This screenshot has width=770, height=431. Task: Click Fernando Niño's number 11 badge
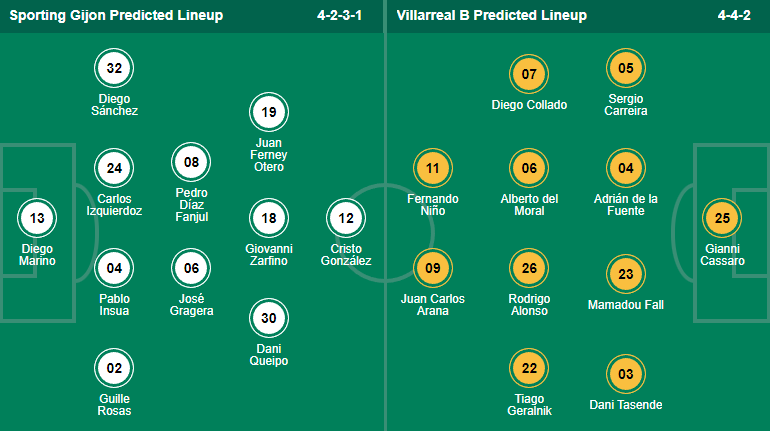point(433,168)
